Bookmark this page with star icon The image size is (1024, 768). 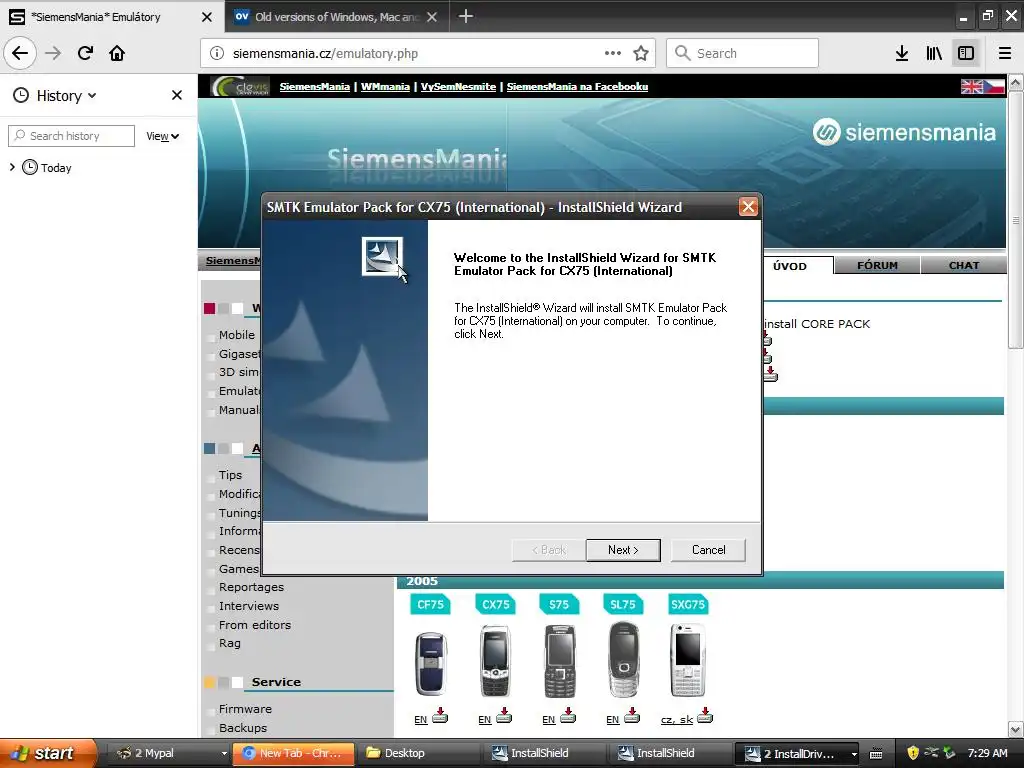641,53
